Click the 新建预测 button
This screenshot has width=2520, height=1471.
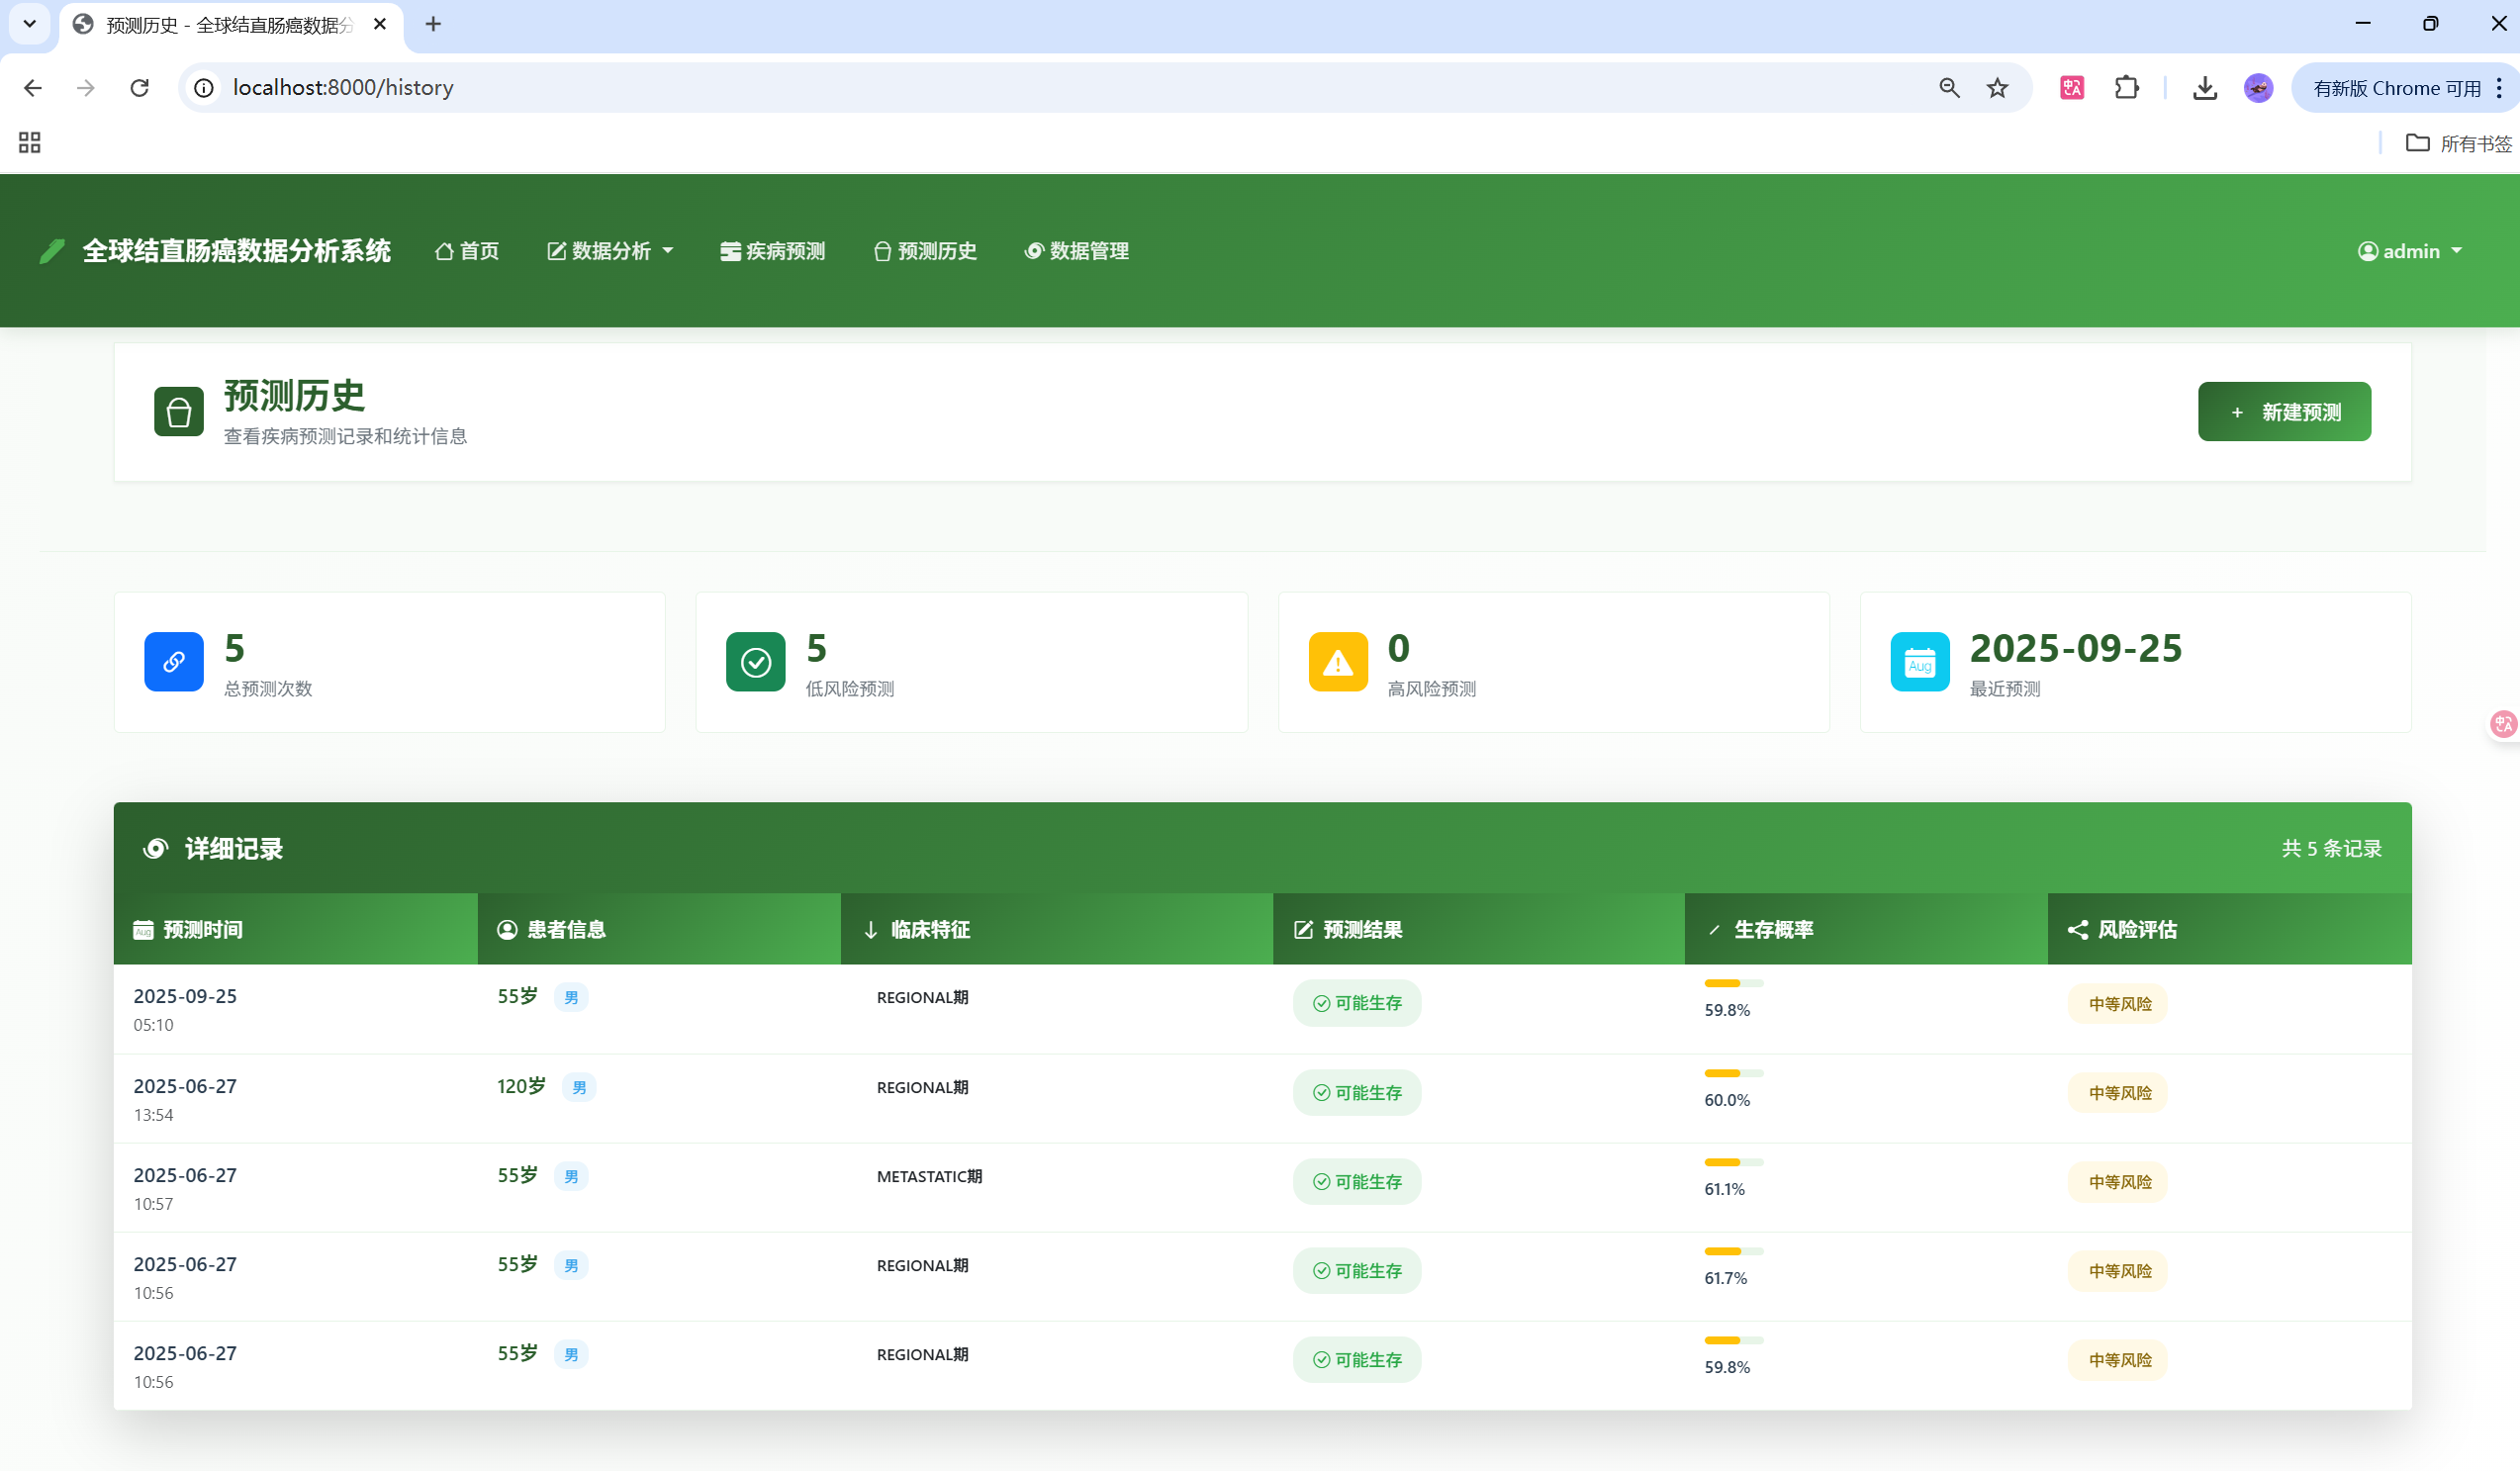tap(2283, 411)
